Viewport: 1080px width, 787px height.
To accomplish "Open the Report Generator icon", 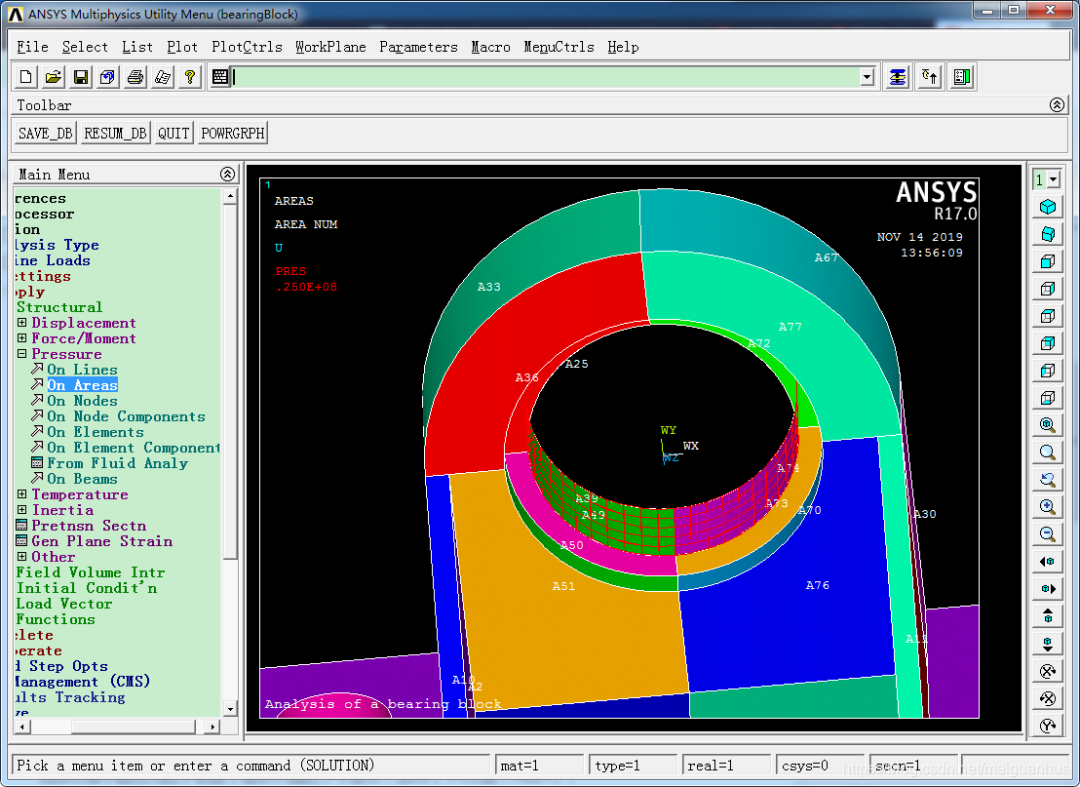I will [x=163, y=77].
